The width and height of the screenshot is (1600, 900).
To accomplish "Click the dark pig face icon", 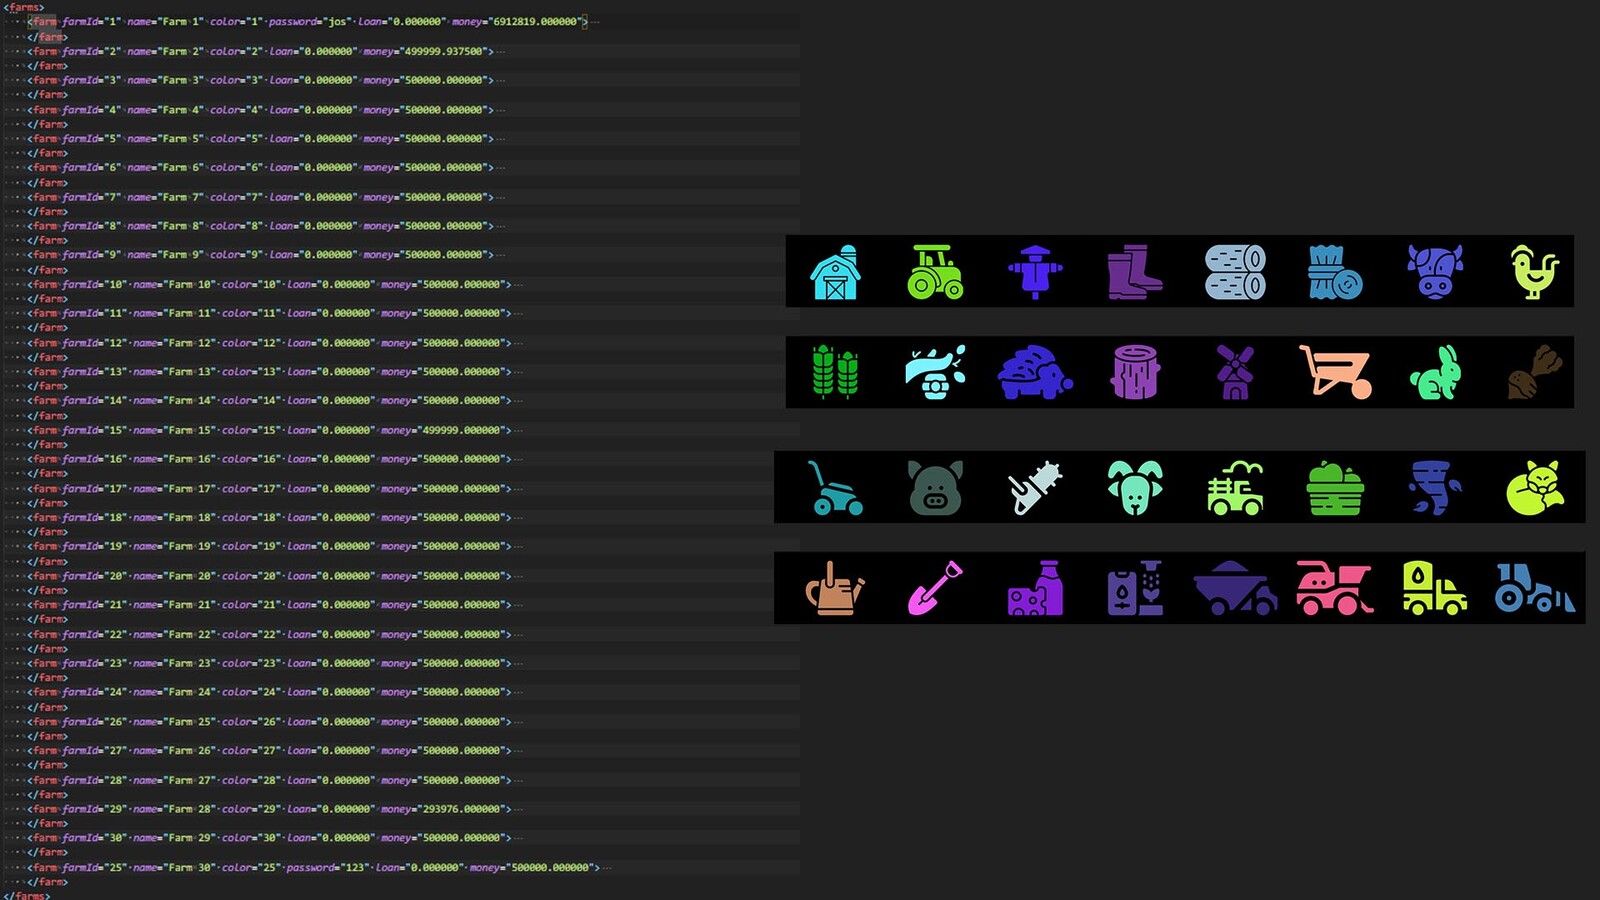I will point(935,488).
